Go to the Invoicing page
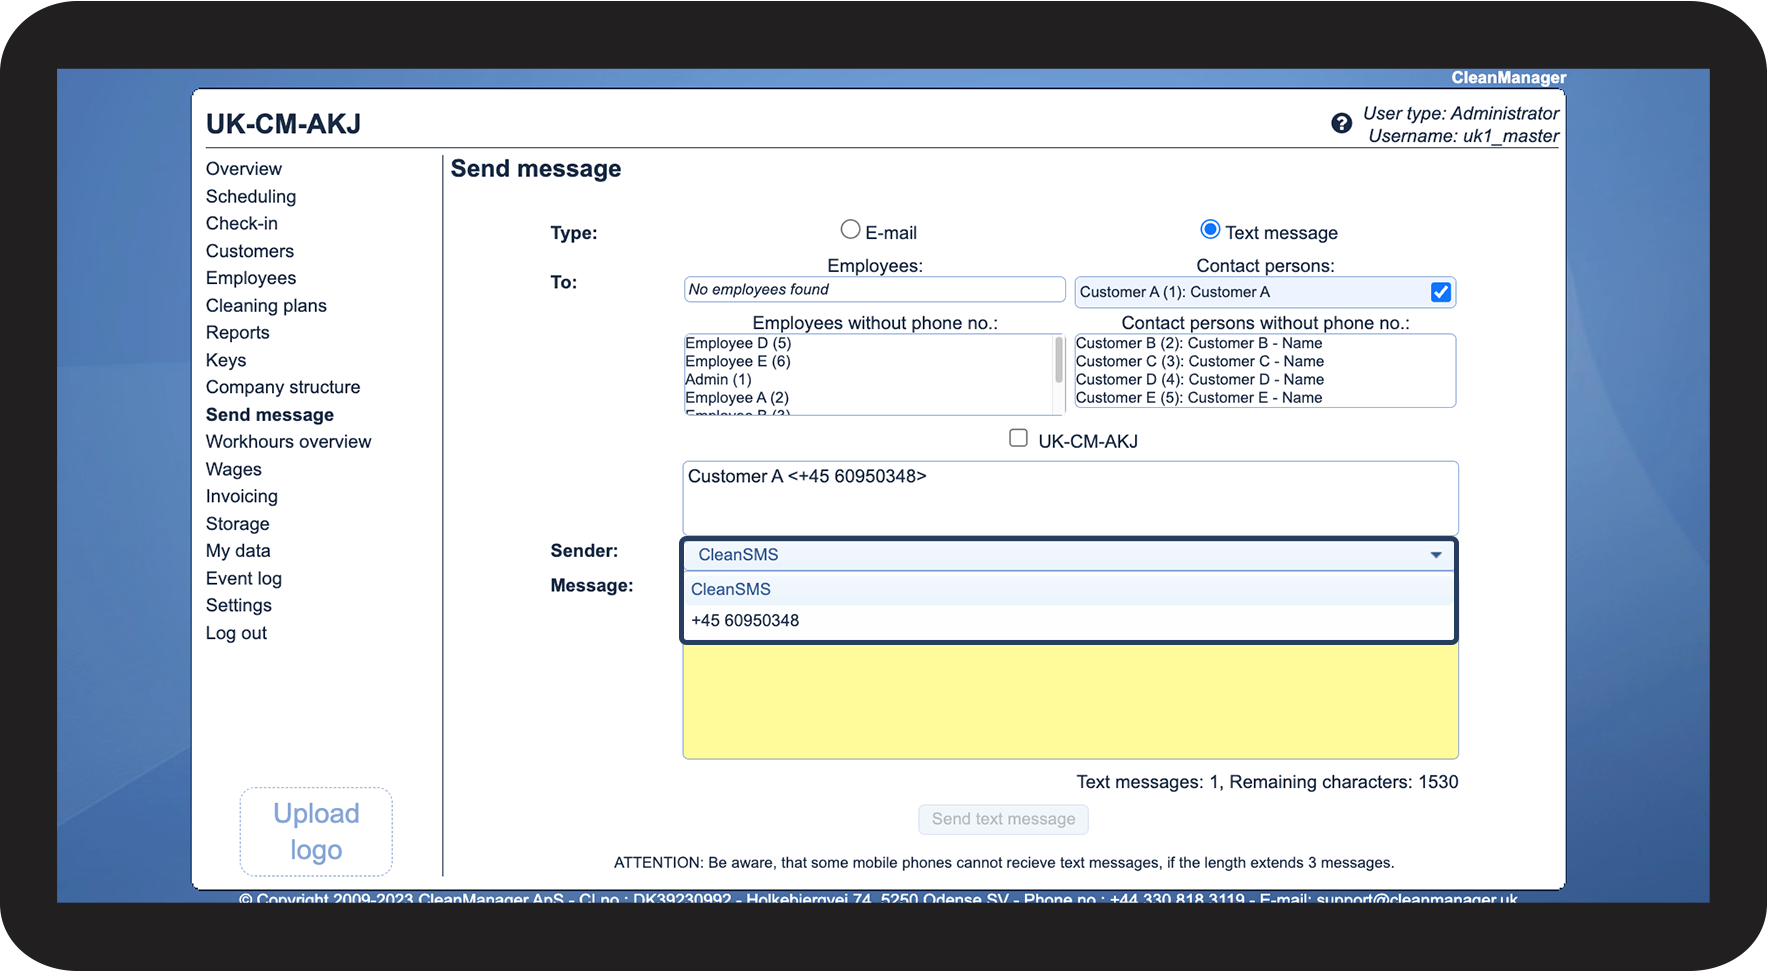 pyautogui.click(x=242, y=497)
